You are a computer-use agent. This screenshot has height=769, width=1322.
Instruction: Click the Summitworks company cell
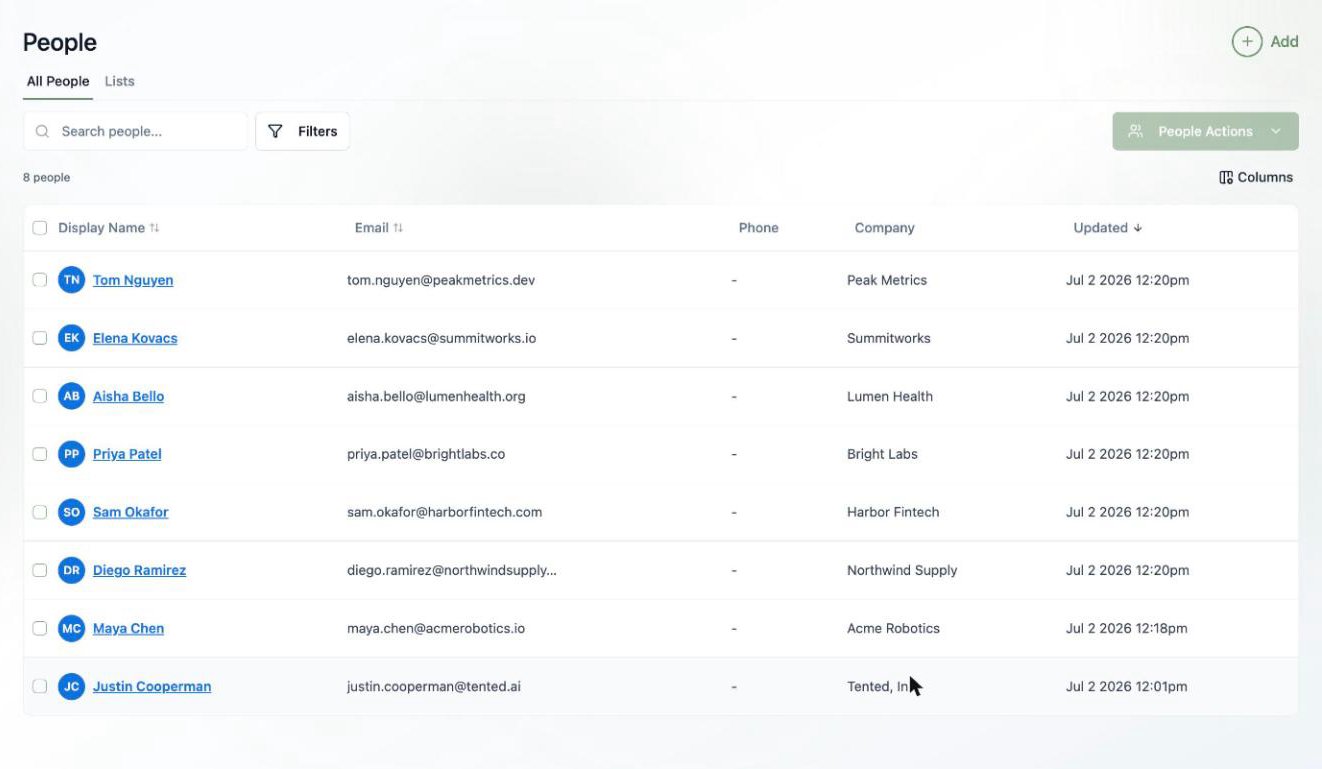(889, 338)
